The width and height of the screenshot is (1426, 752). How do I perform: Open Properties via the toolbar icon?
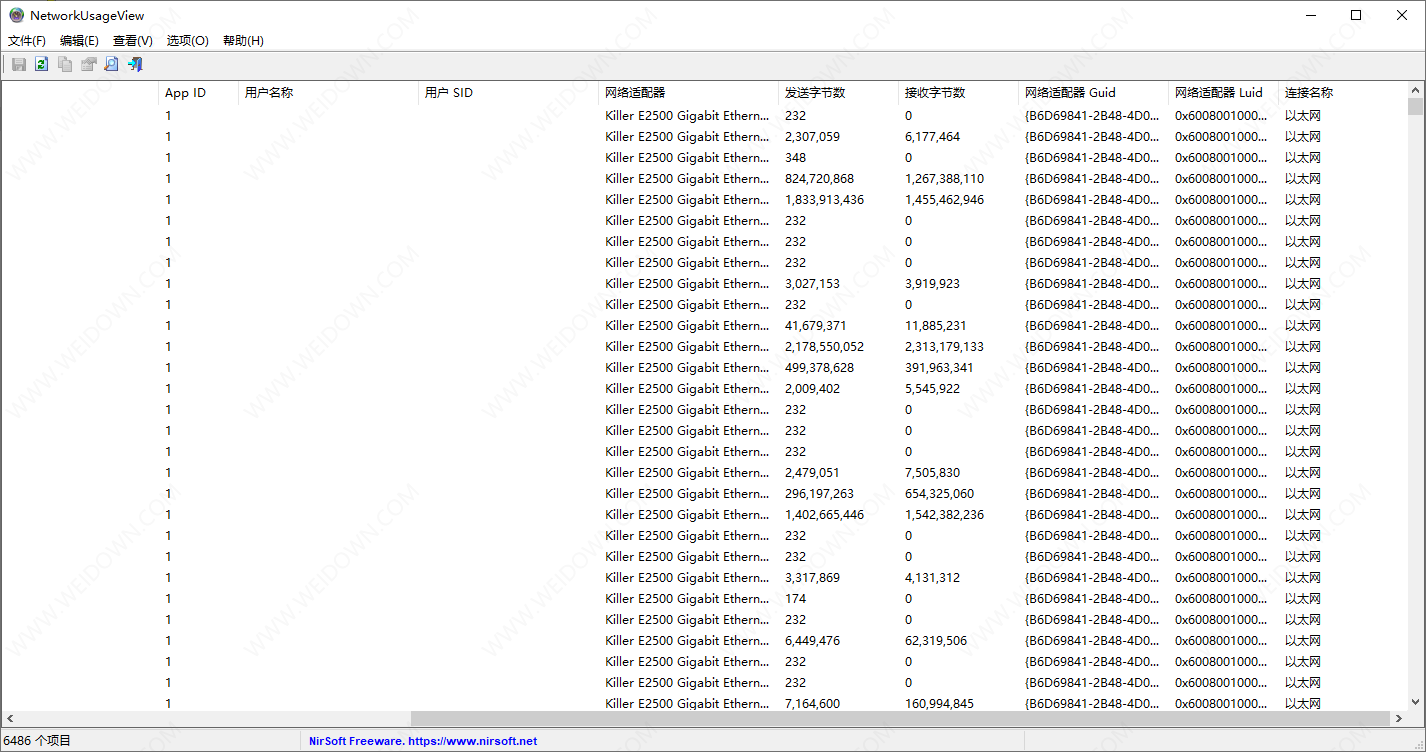pyautogui.click(x=88, y=65)
